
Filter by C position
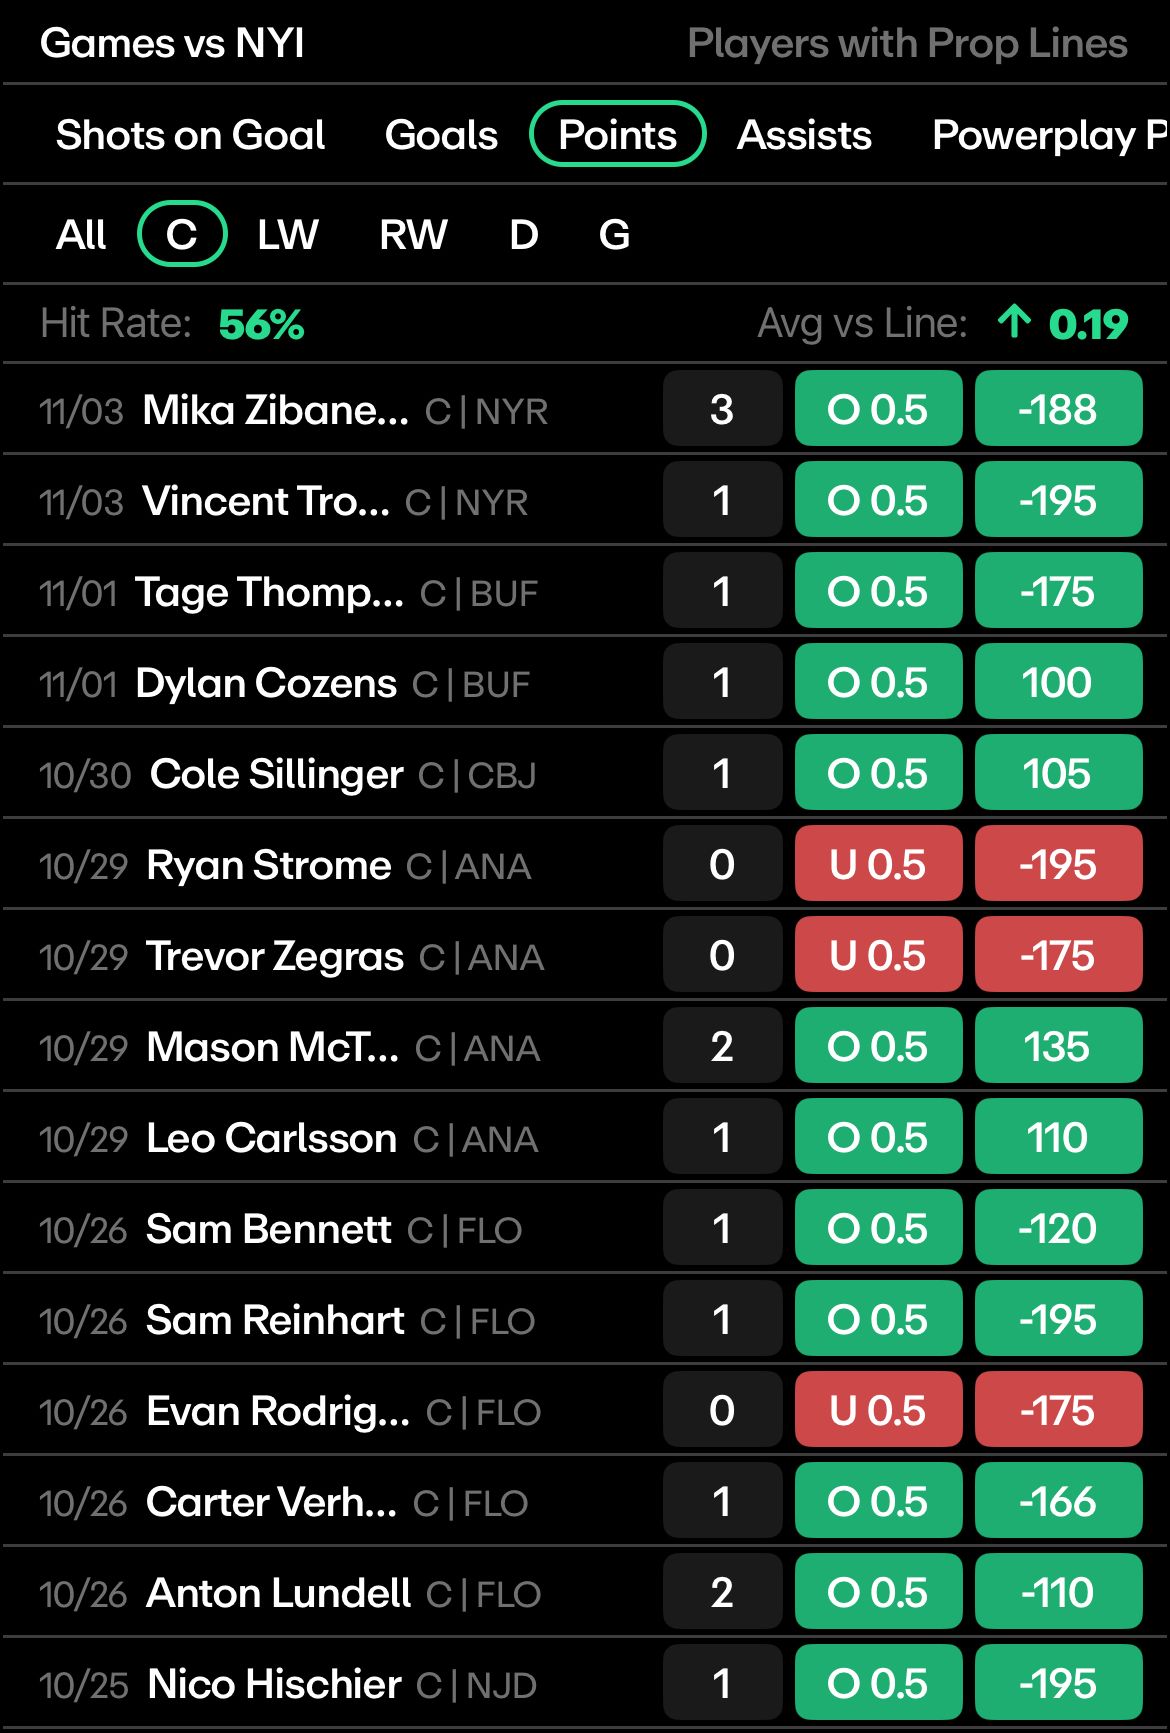pos(182,234)
